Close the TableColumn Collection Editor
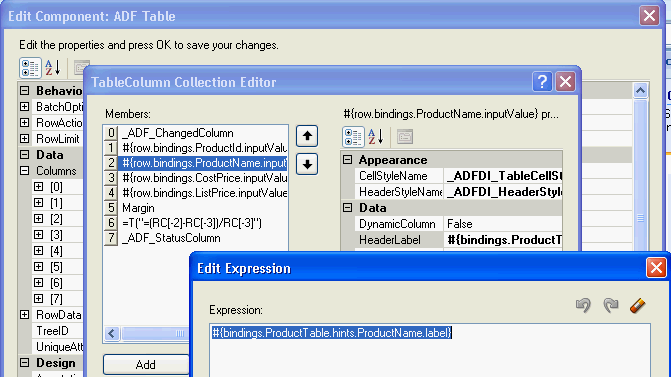The height and width of the screenshot is (377, 671). (565, 81)
